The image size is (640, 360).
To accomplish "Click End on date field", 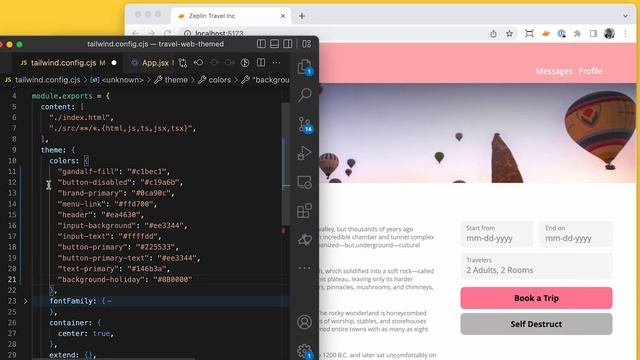I will point(576,234).
